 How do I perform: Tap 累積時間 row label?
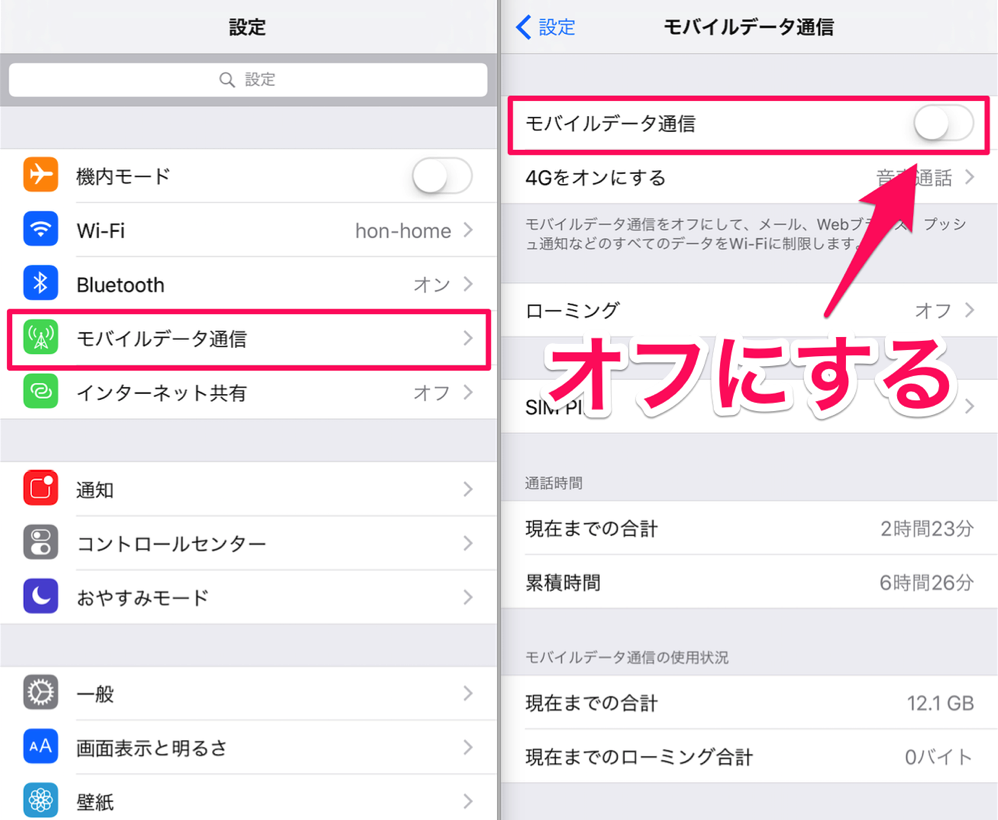pos(563,583)
